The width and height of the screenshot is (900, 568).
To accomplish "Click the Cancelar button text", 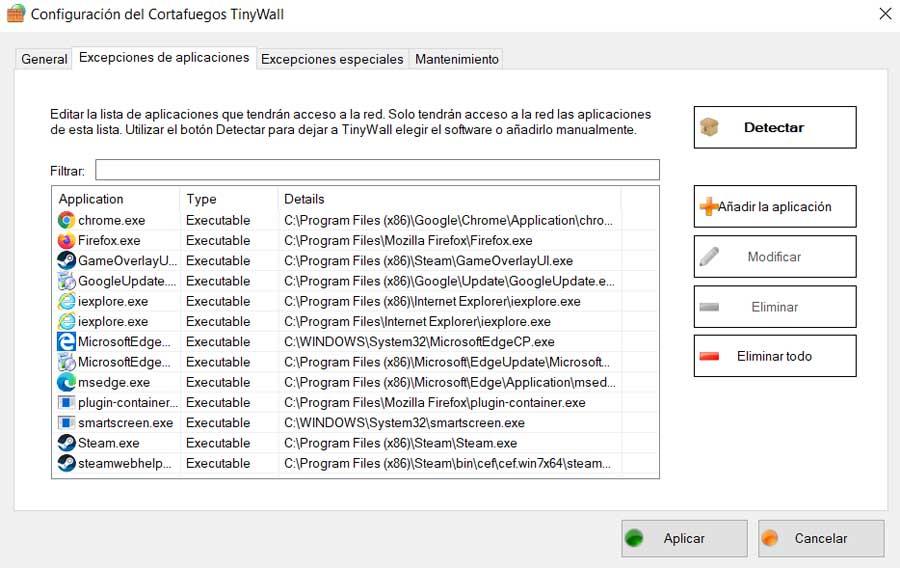I will click(x=821, y=538).
